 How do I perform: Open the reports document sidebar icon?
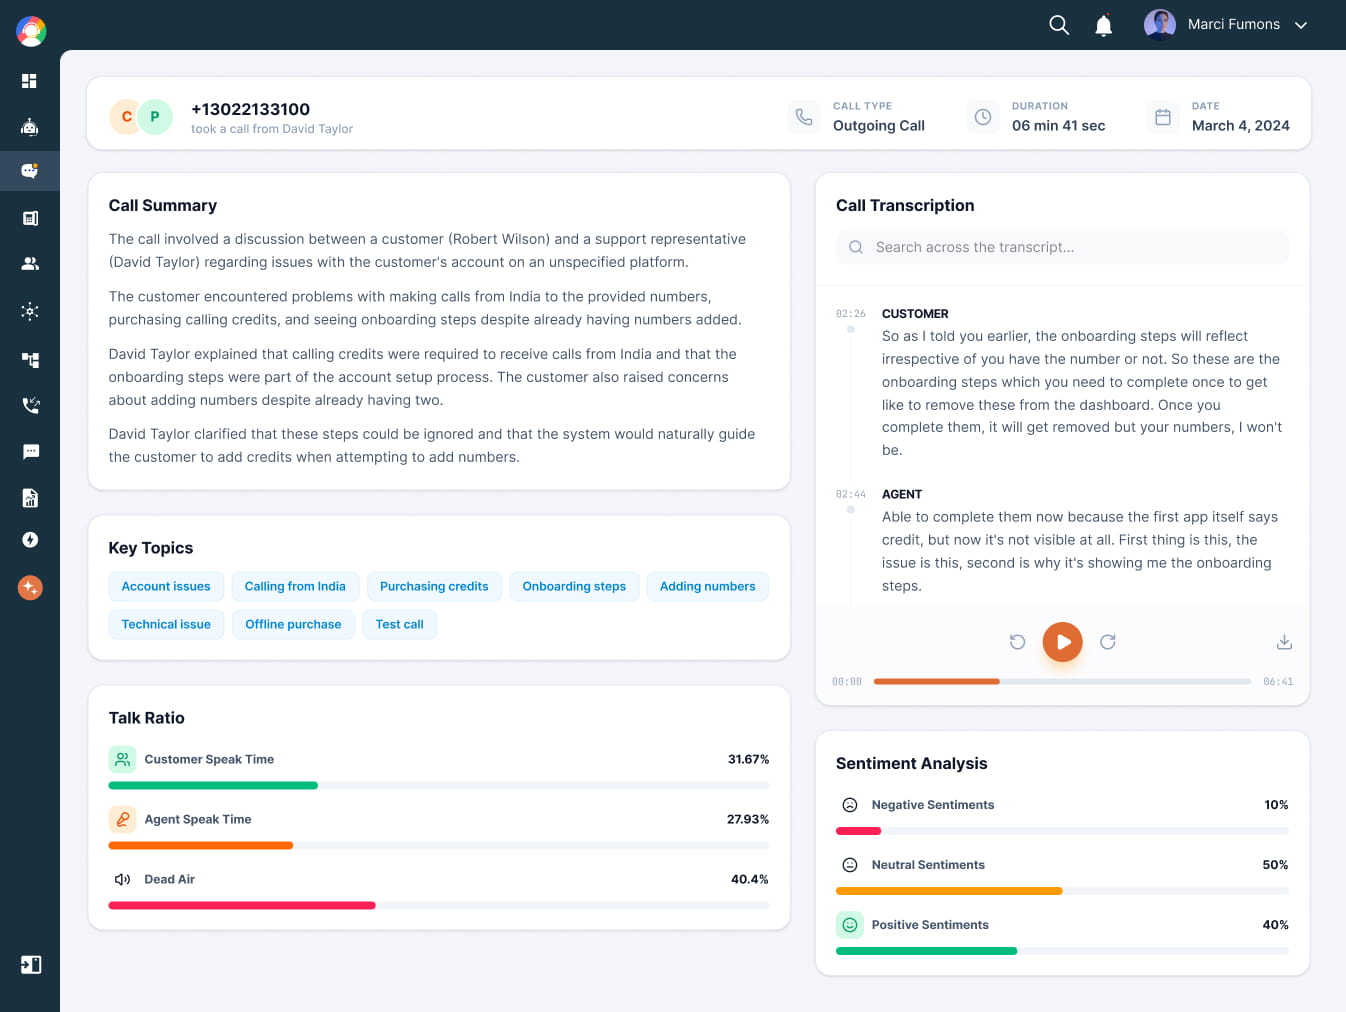click(30, 498)
